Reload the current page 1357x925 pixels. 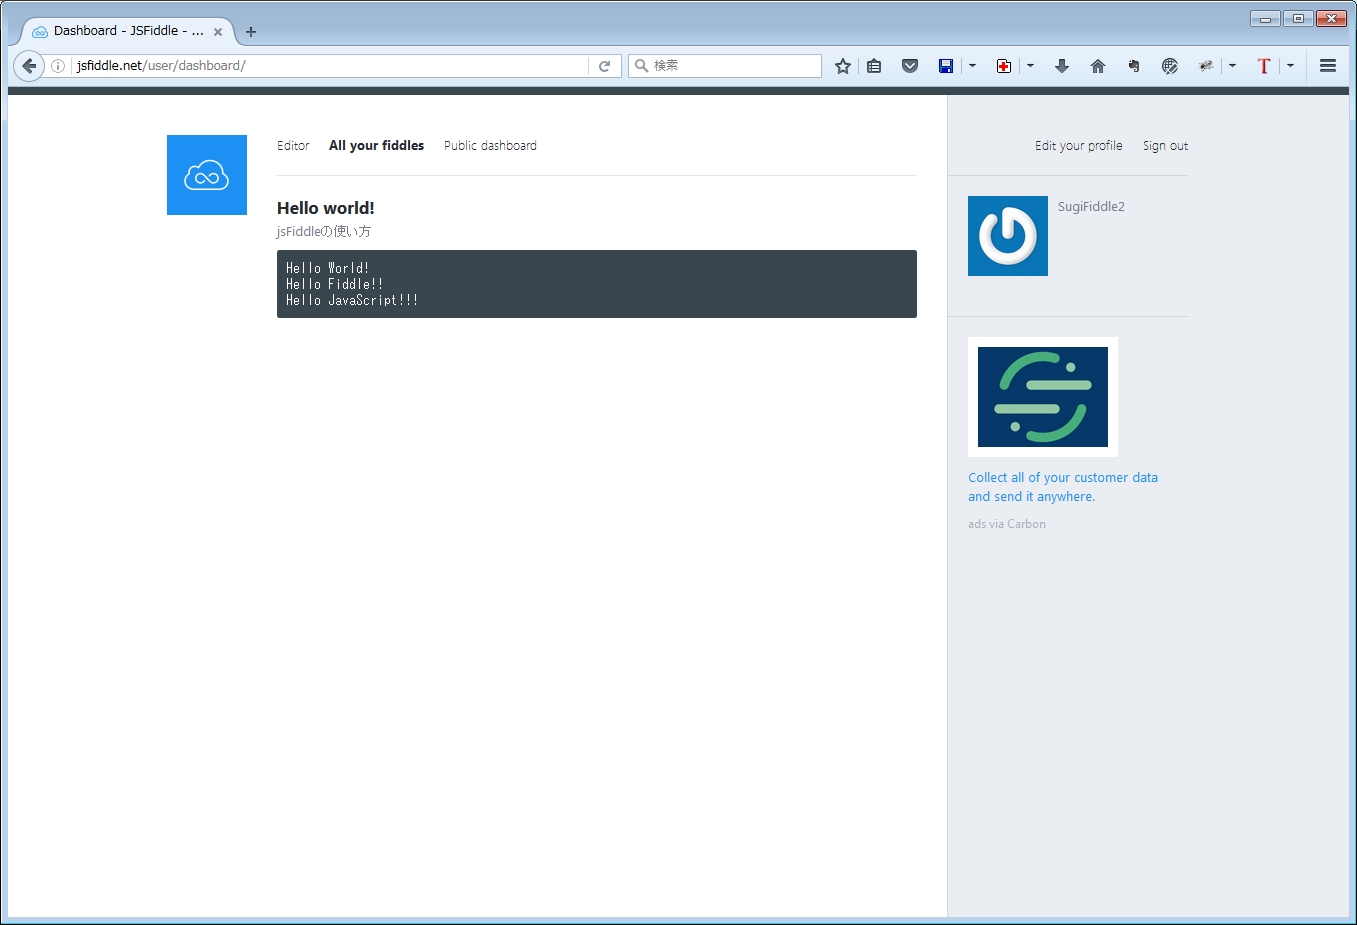tap(604, 66)
